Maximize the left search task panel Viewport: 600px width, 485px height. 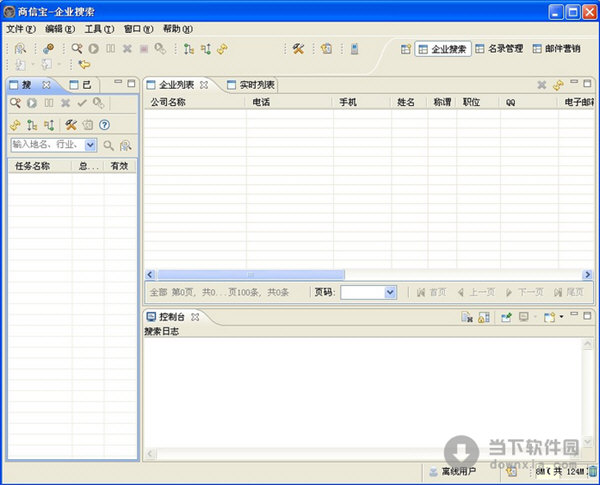pos(131,83)
